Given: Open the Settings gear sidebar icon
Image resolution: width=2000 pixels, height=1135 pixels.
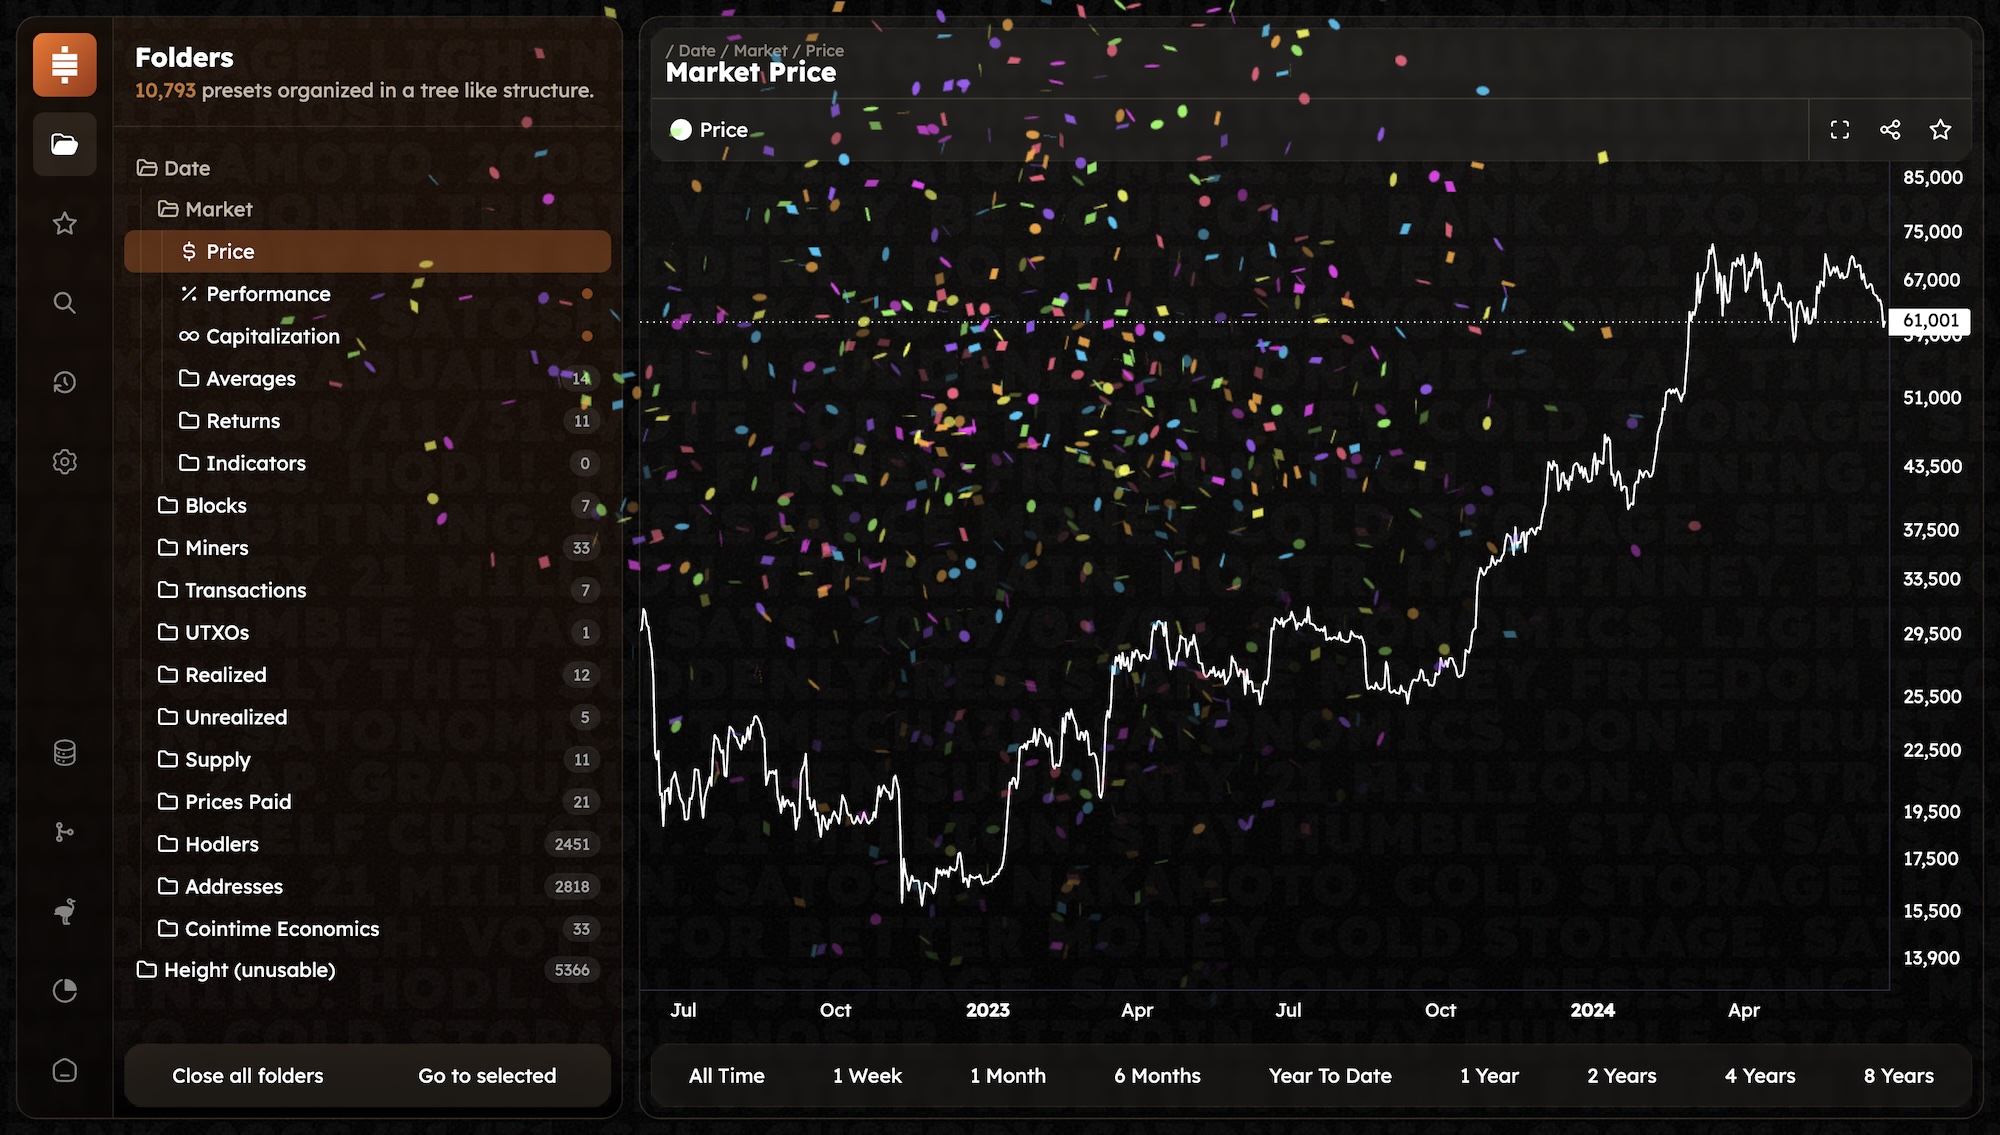Looking at the screenshot, I should pyautogui.click(x=65, y=462).
